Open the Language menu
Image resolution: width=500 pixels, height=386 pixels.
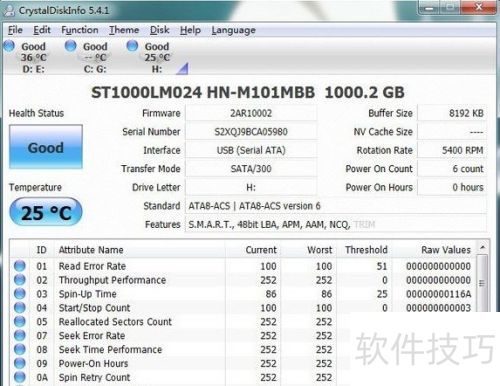[233, 30]
